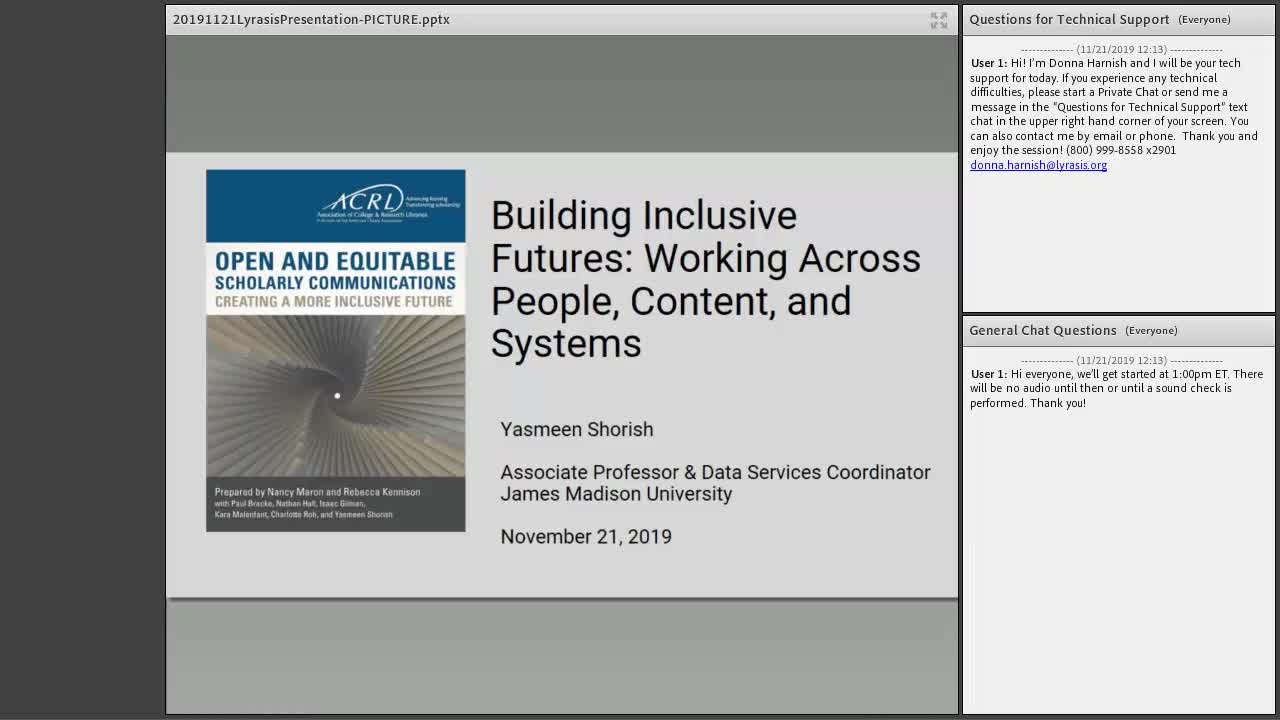Click the timestamp in the General Chat pod
Image resolution: width=1280 pixels, height=720 pixels.
click(1121, 360)
